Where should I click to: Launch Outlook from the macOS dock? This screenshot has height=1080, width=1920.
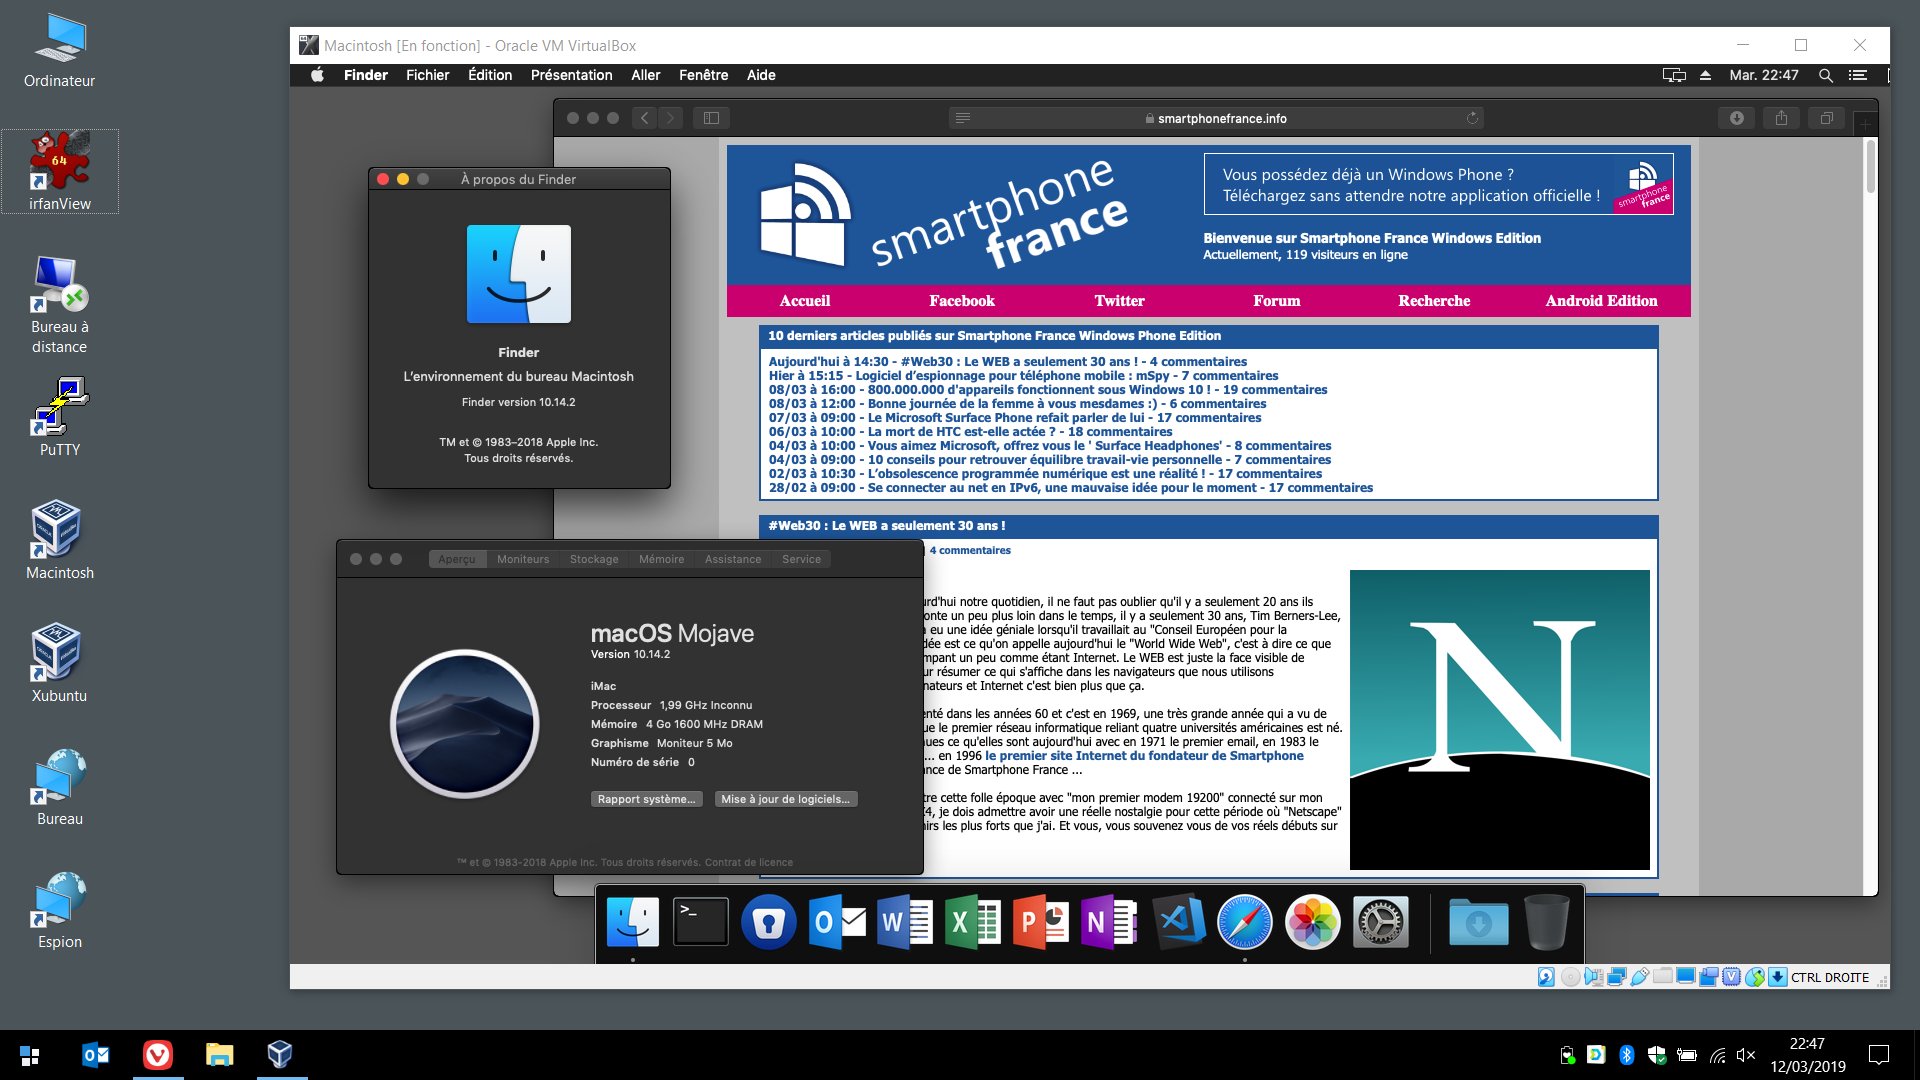pos(837,921)
